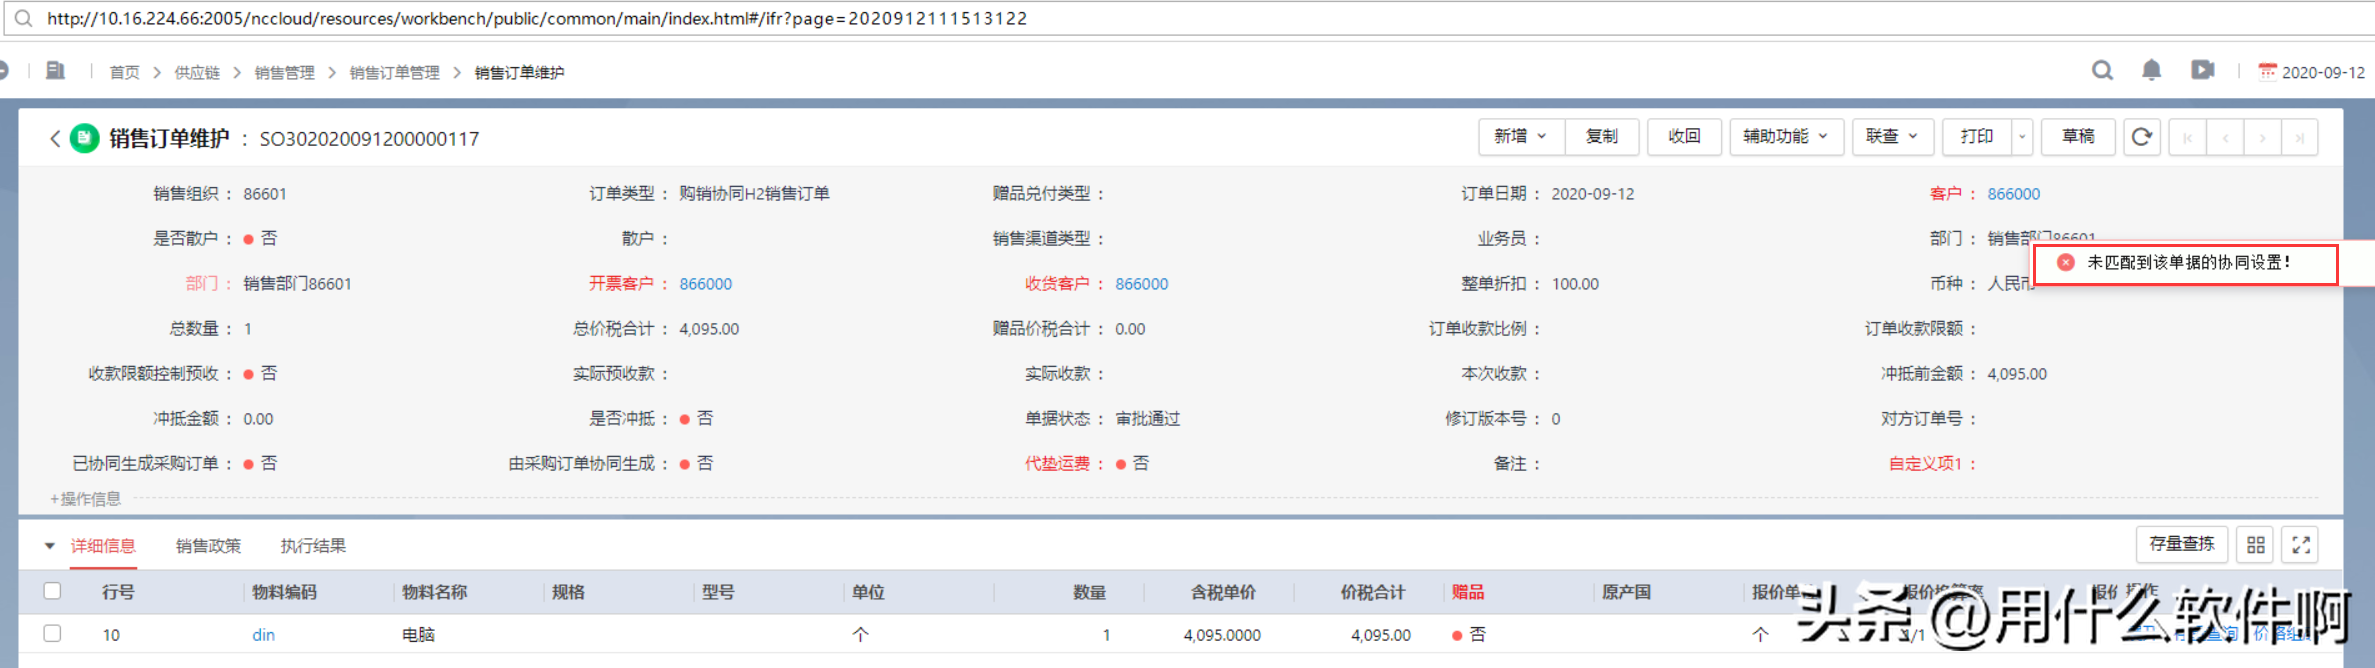Click the refresh icon in the toolbar
Screen dimensions: 2375x668
pos(2141,137)
